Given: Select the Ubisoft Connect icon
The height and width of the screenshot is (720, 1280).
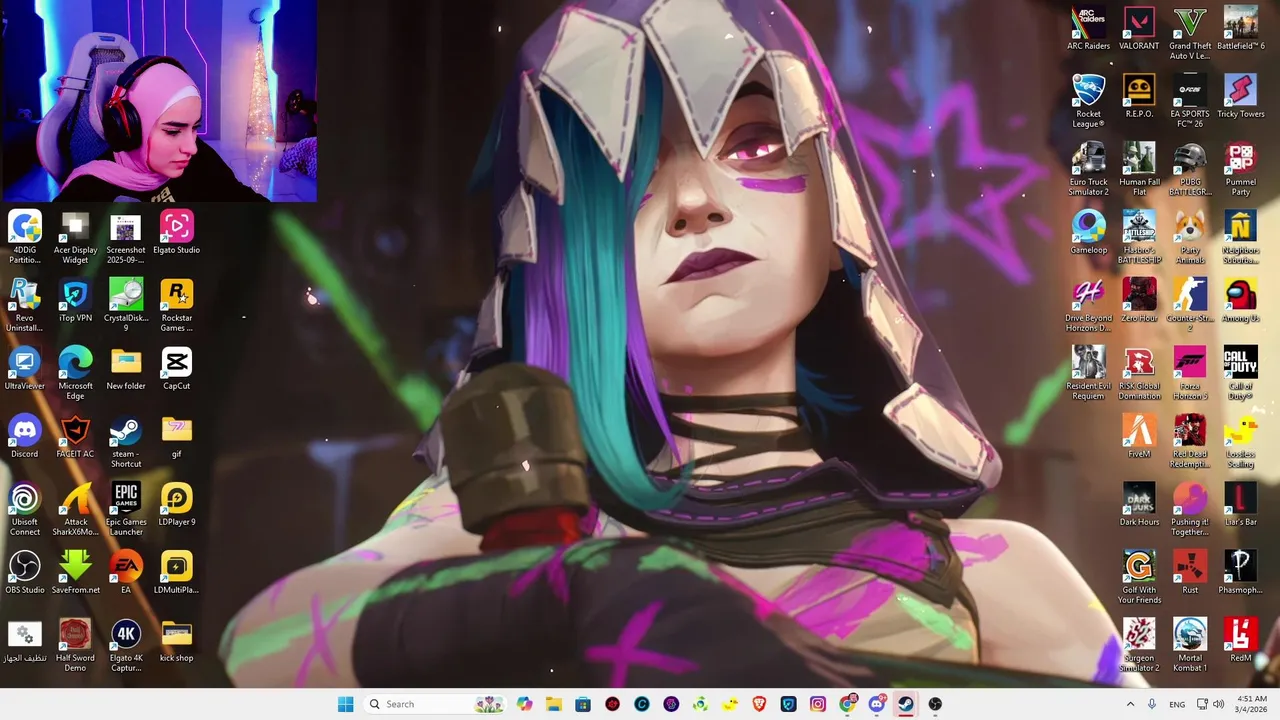Looking at the screenshot, I should [x=25, y=509].
